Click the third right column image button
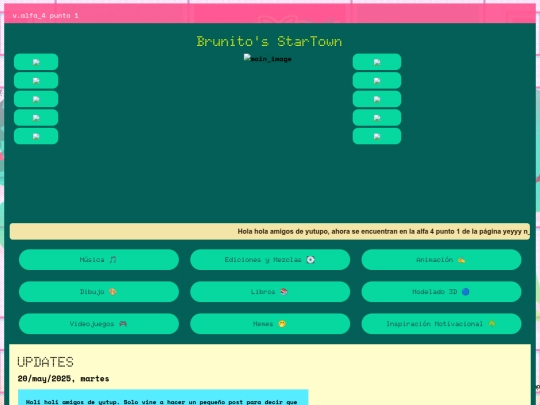The width and height of the screenshot is (540, 405). pos(377,99)
